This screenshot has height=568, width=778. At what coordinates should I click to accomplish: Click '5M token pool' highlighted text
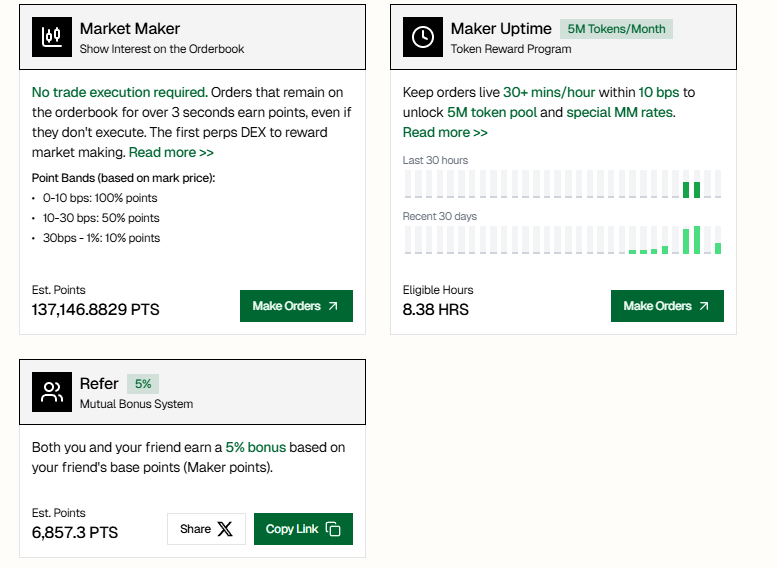(492, 112)
